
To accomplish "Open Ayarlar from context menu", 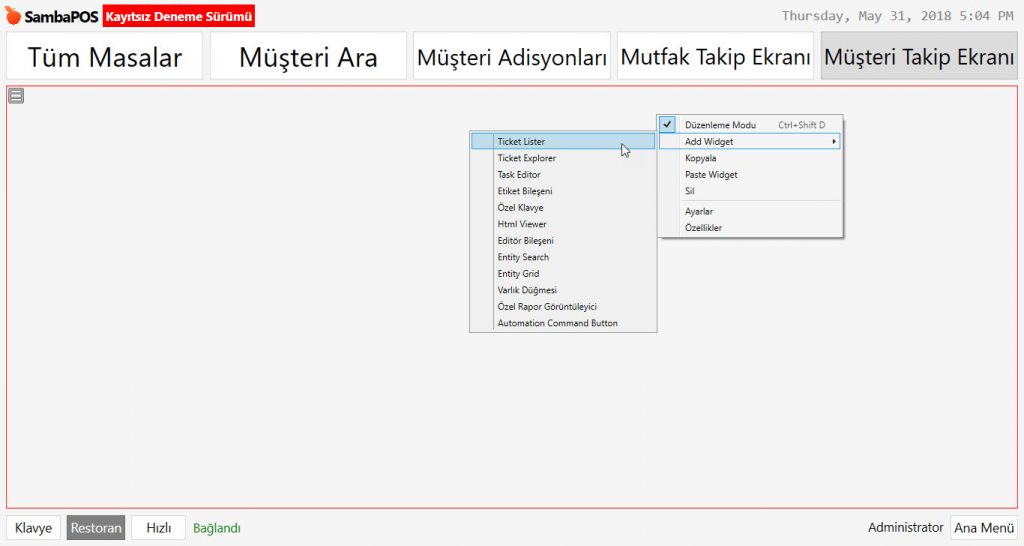I will (699, 211).
